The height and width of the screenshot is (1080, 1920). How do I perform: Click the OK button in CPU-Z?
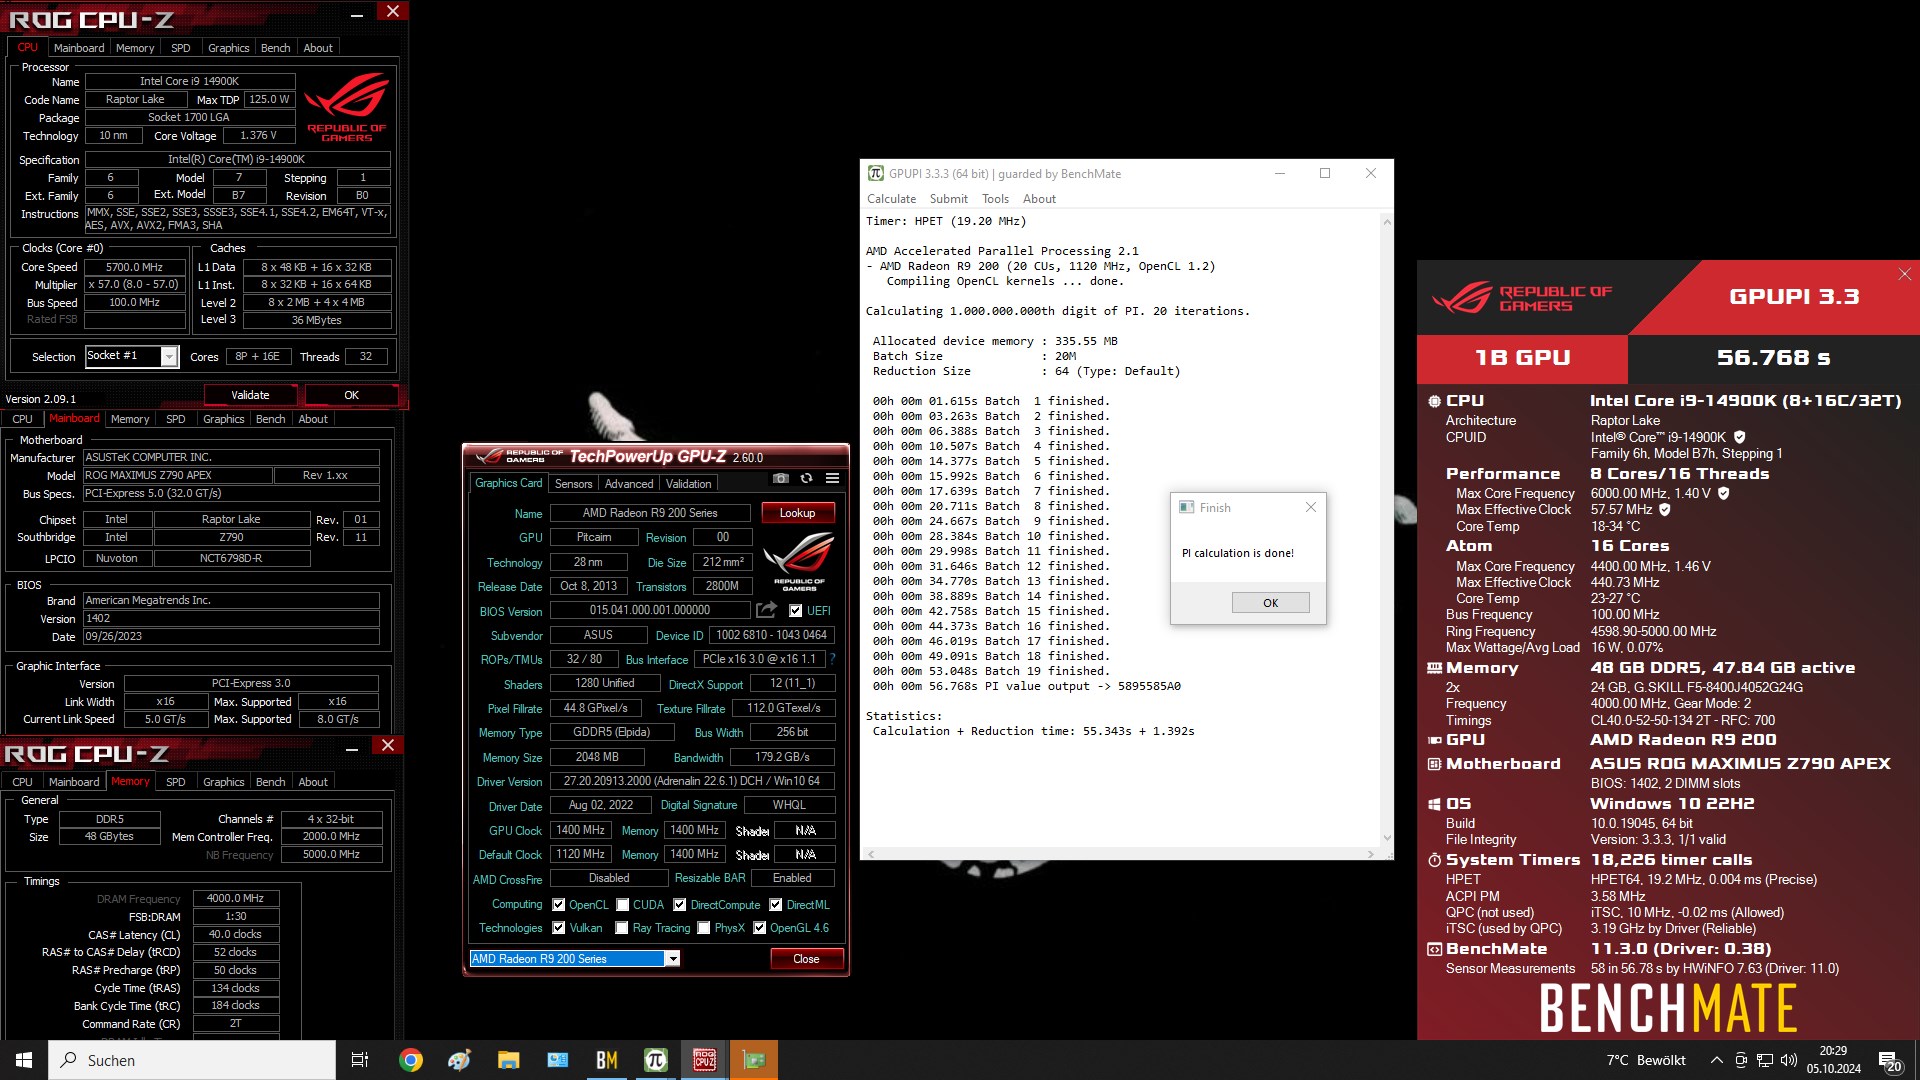[351, 395]
